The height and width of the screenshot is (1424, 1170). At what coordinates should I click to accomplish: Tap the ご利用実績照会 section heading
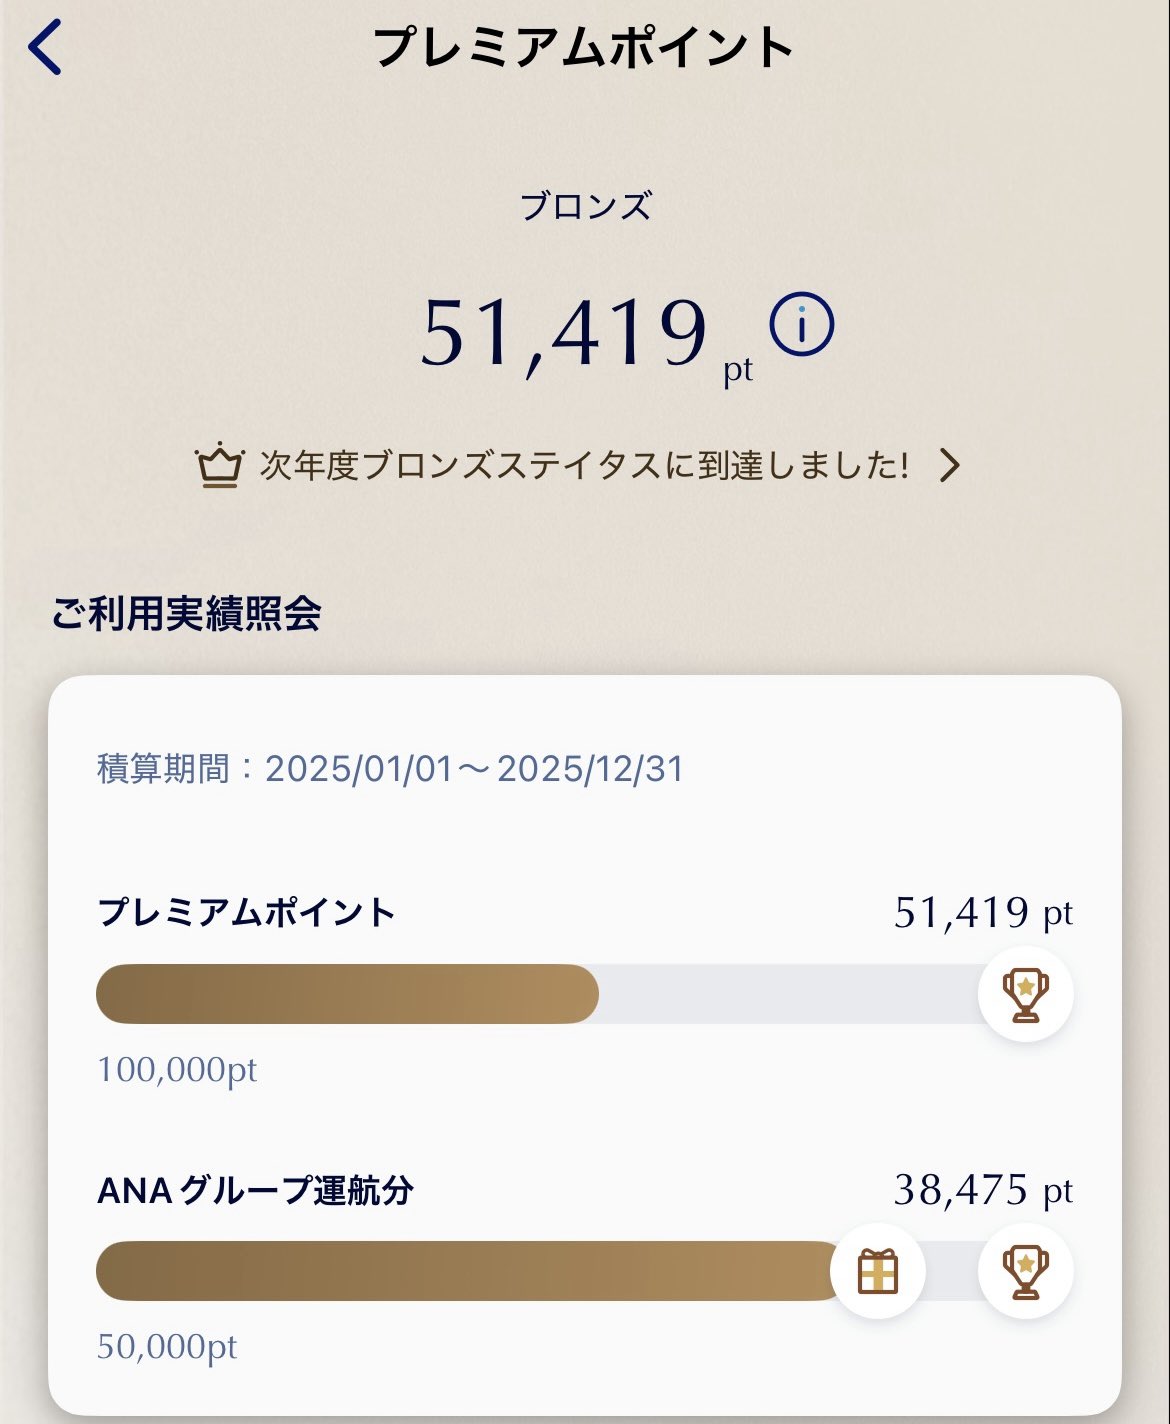coord(187,613)
